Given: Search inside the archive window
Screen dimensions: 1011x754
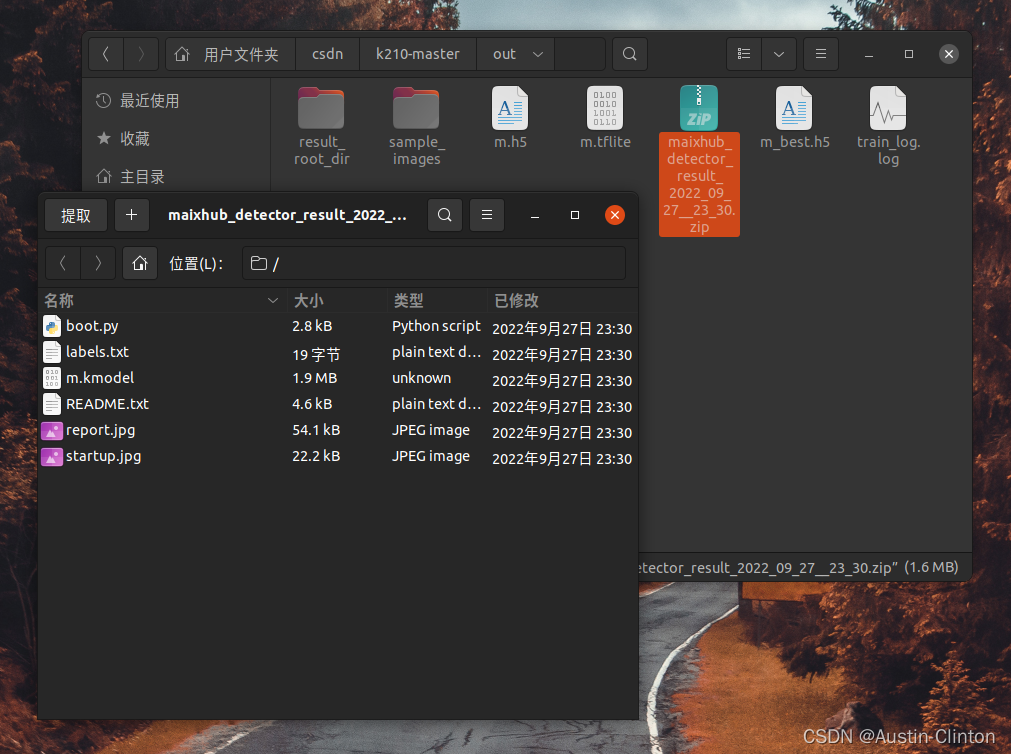Looking at the screenshot, I should click(445, 215).
